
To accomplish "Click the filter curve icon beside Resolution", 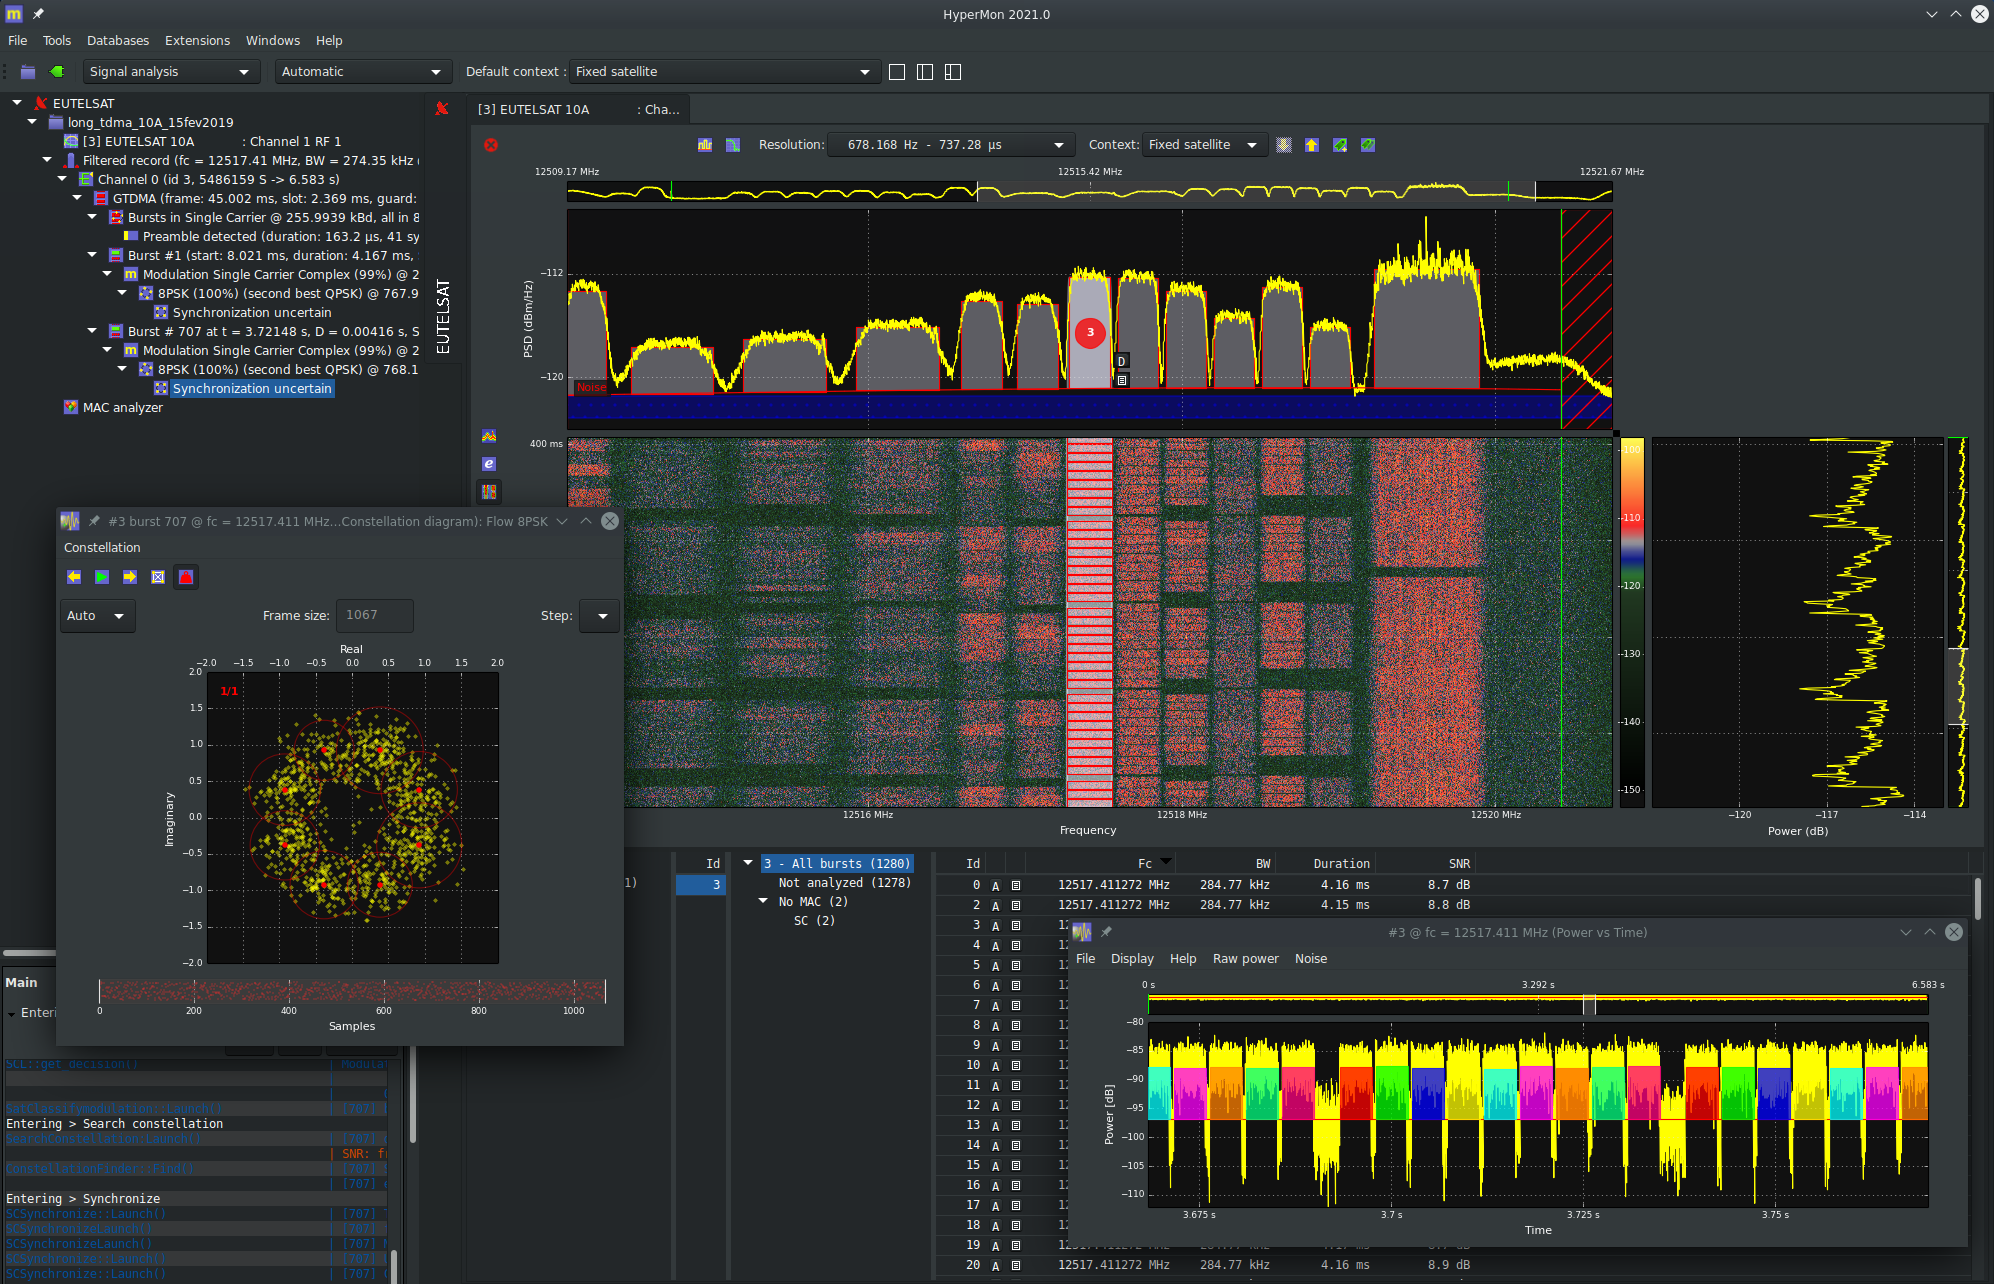I will coord(733,145).
